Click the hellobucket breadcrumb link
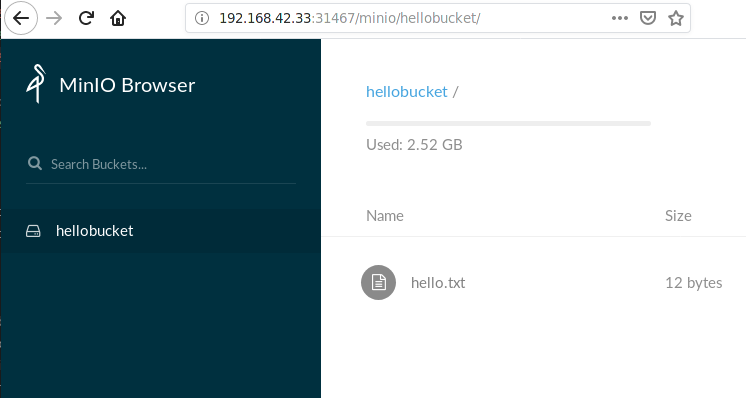Image resolution: width=746 pixels, height=398 pixels. (407, 91)
